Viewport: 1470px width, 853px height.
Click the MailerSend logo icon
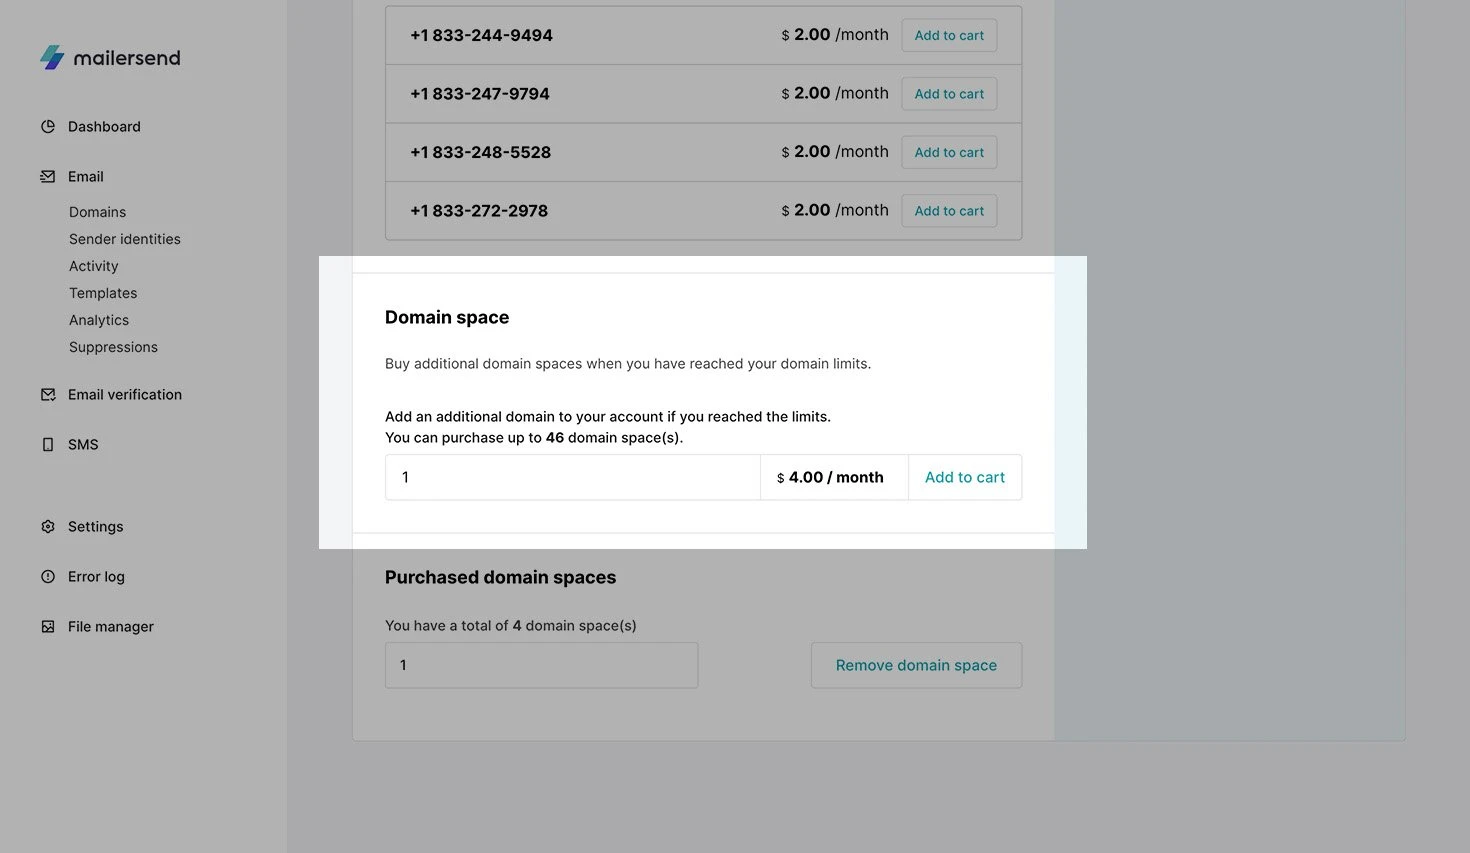(52, 57)
